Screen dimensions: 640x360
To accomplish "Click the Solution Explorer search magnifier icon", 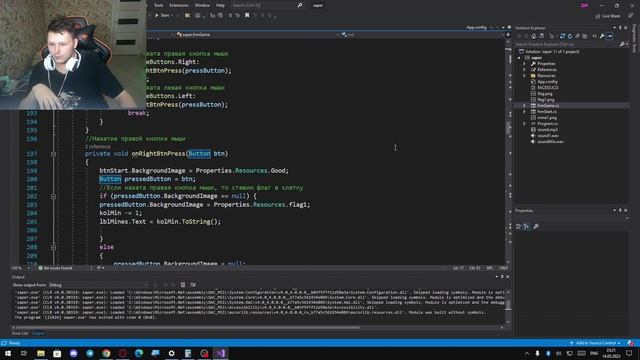I will (x=622, y=44).
